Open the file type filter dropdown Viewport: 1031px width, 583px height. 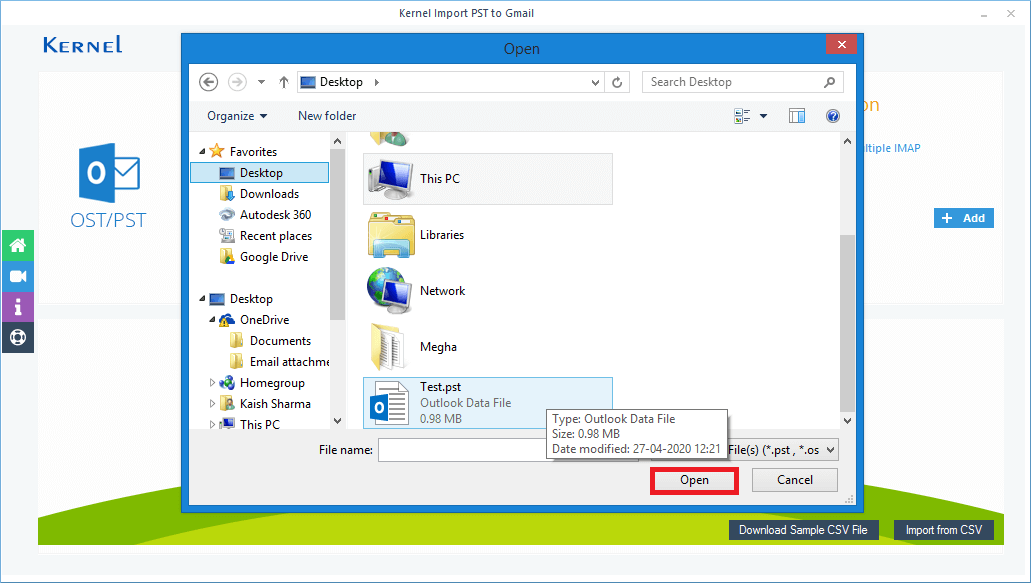pos(830,450)
